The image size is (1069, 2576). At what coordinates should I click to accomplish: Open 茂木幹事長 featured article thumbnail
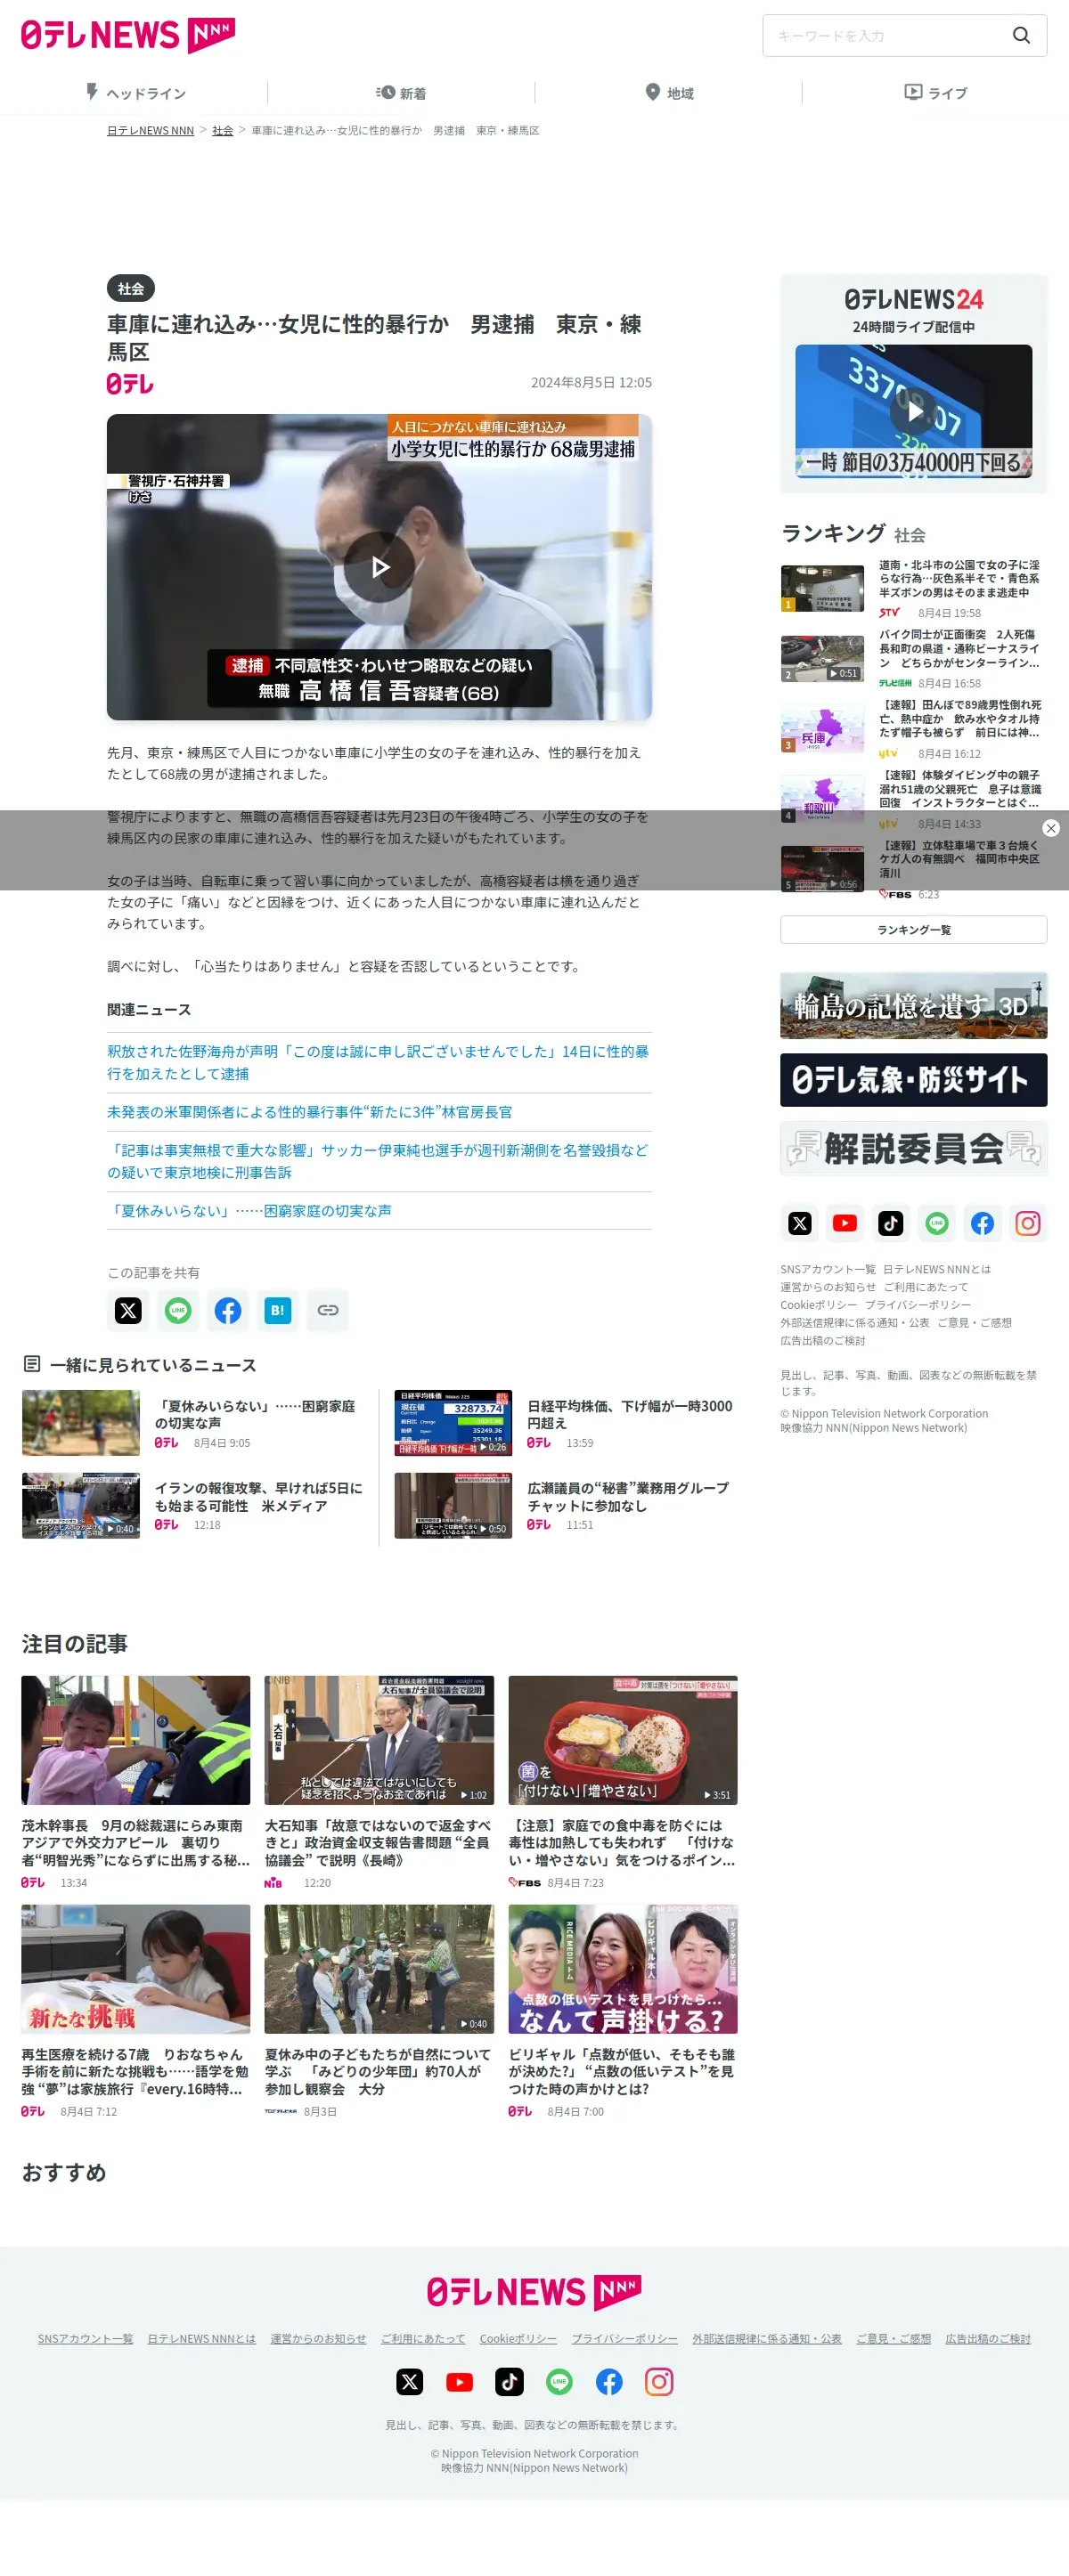coord(136,1740)
